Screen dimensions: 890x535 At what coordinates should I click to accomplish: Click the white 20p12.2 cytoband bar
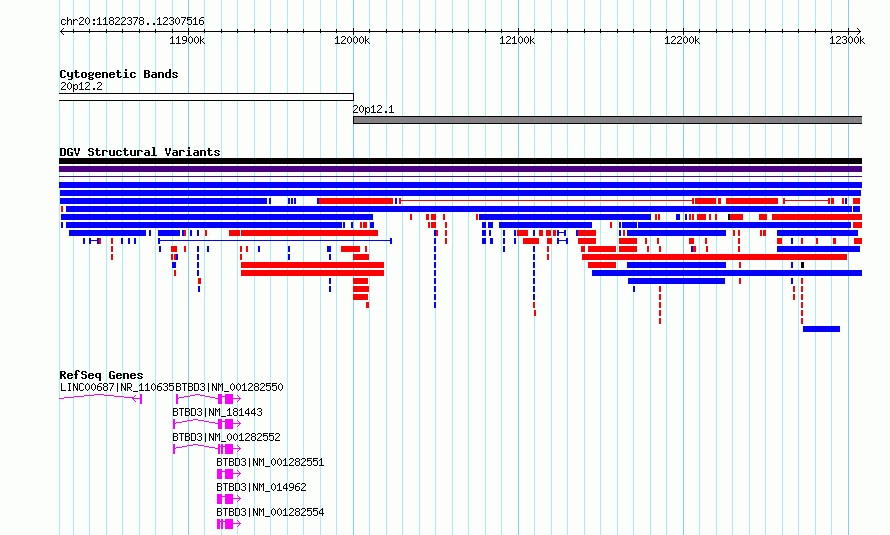206,97
